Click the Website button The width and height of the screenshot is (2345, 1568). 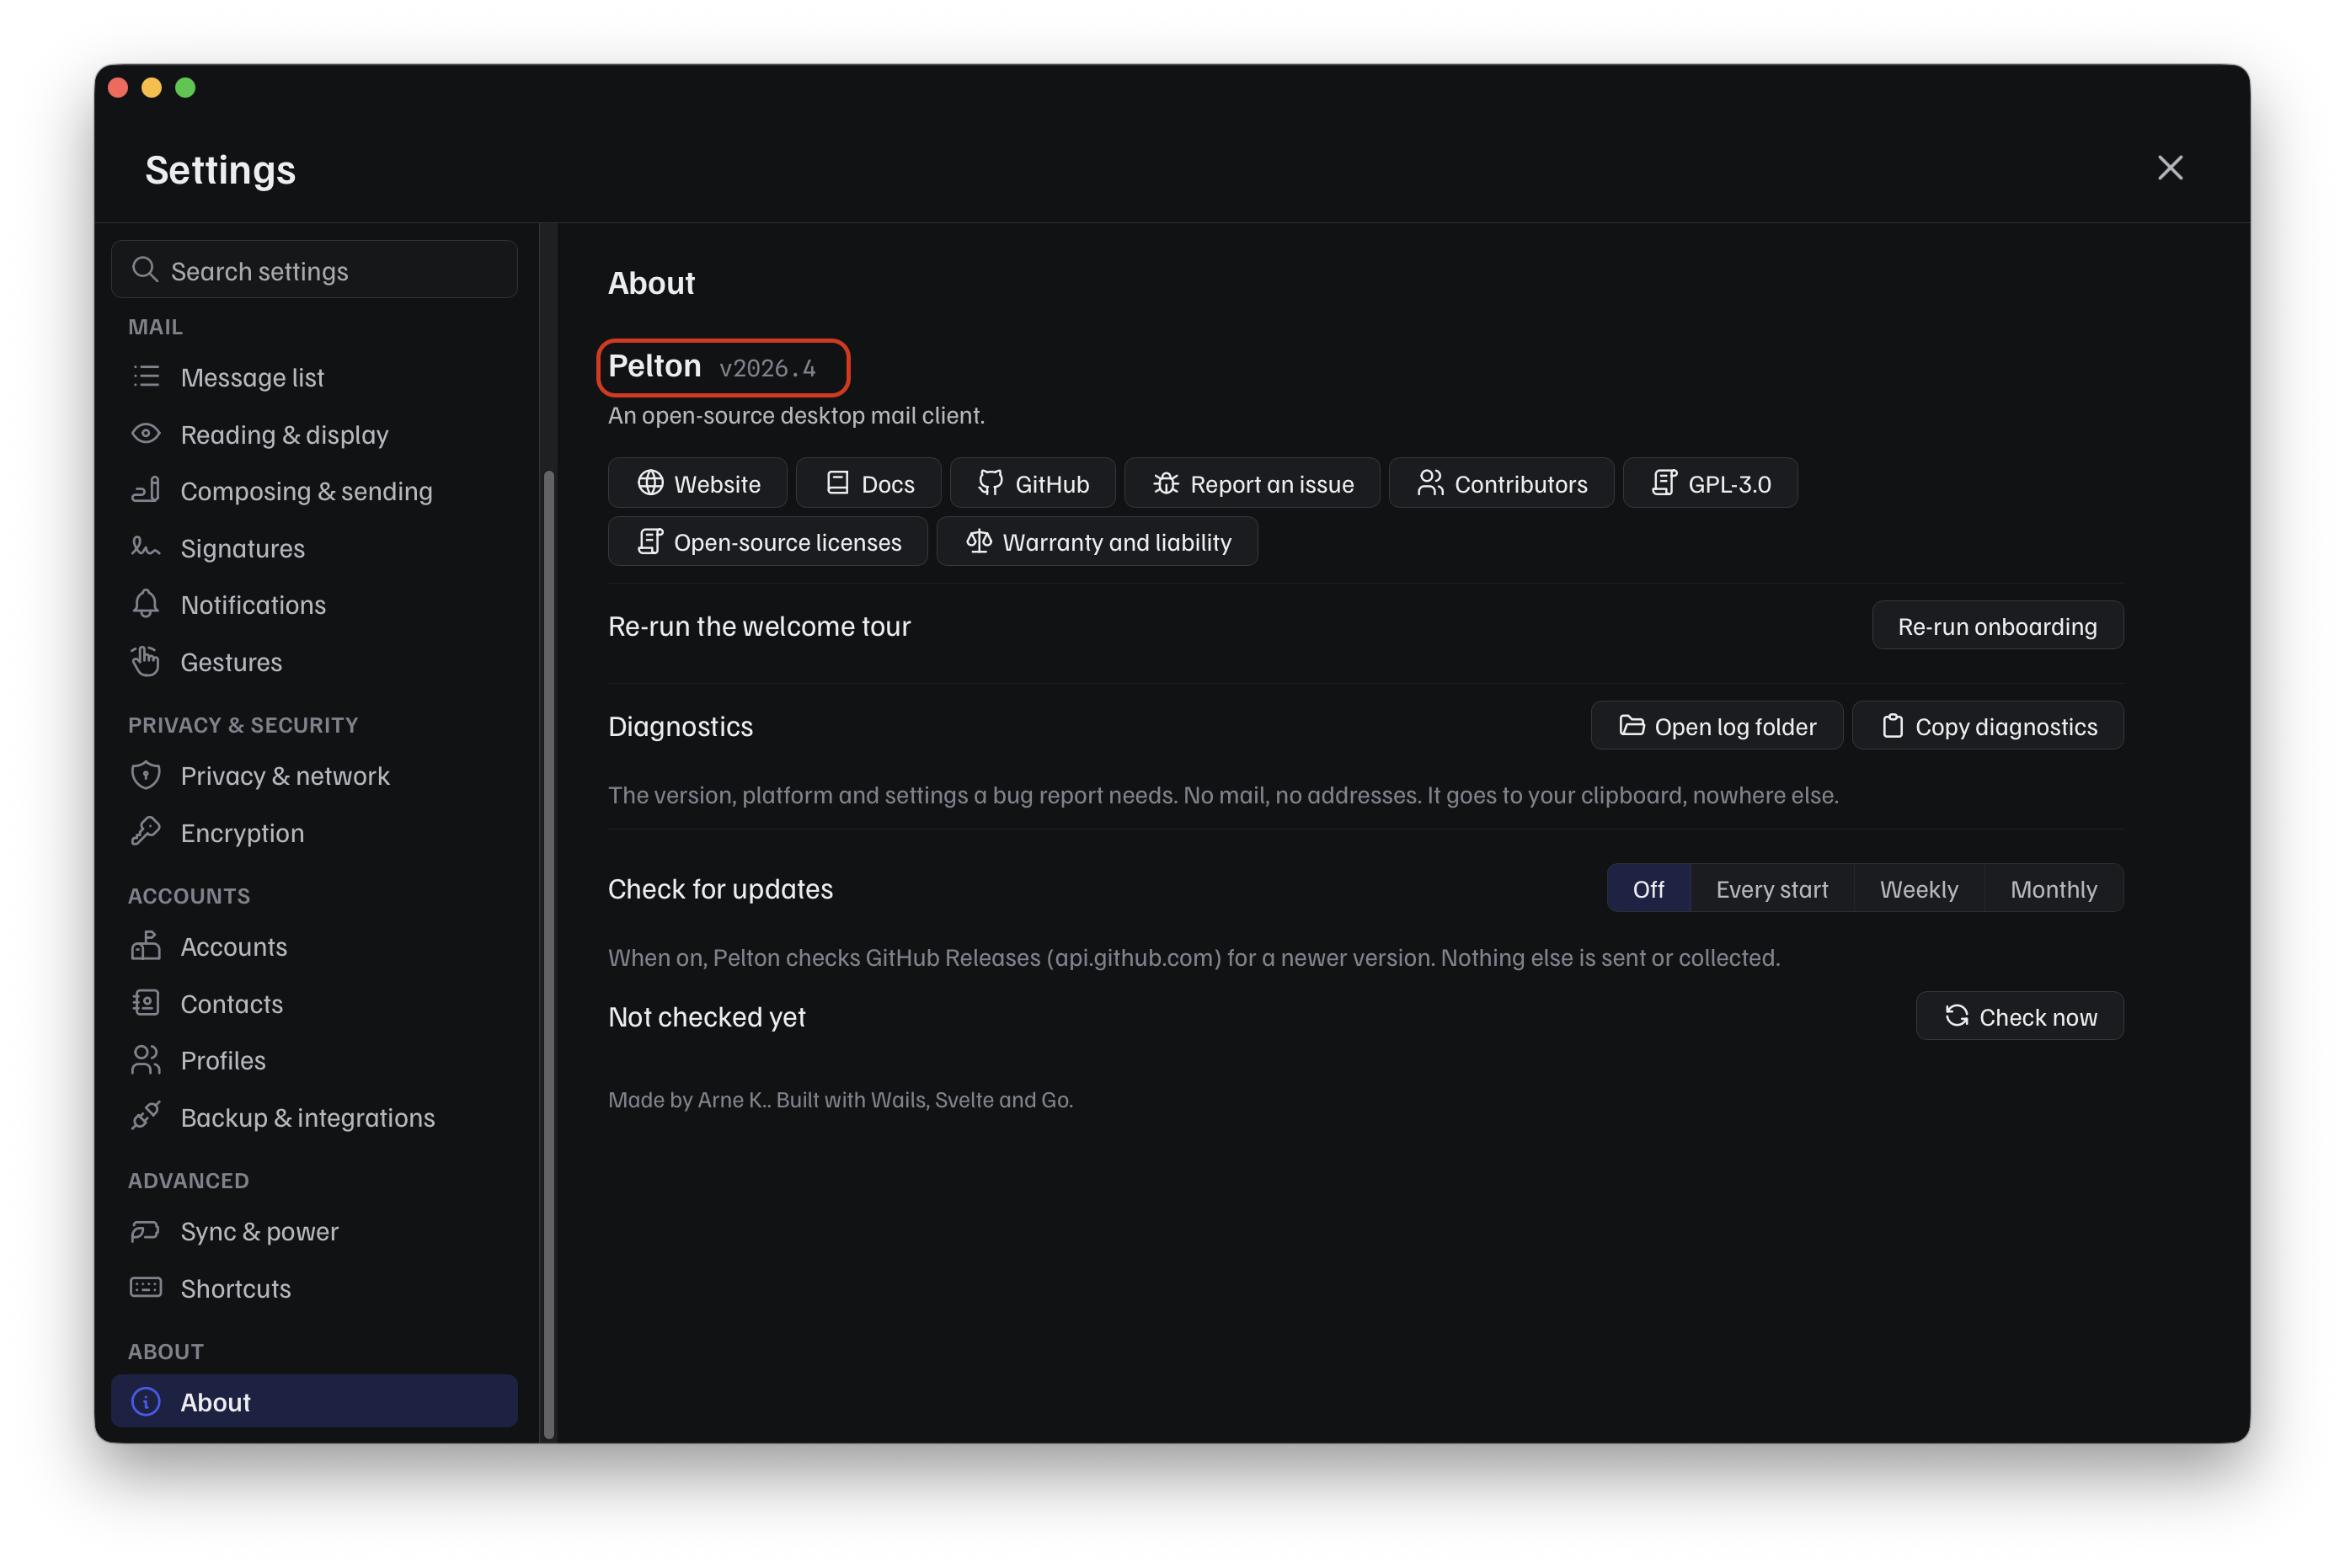tap(697, 483)
